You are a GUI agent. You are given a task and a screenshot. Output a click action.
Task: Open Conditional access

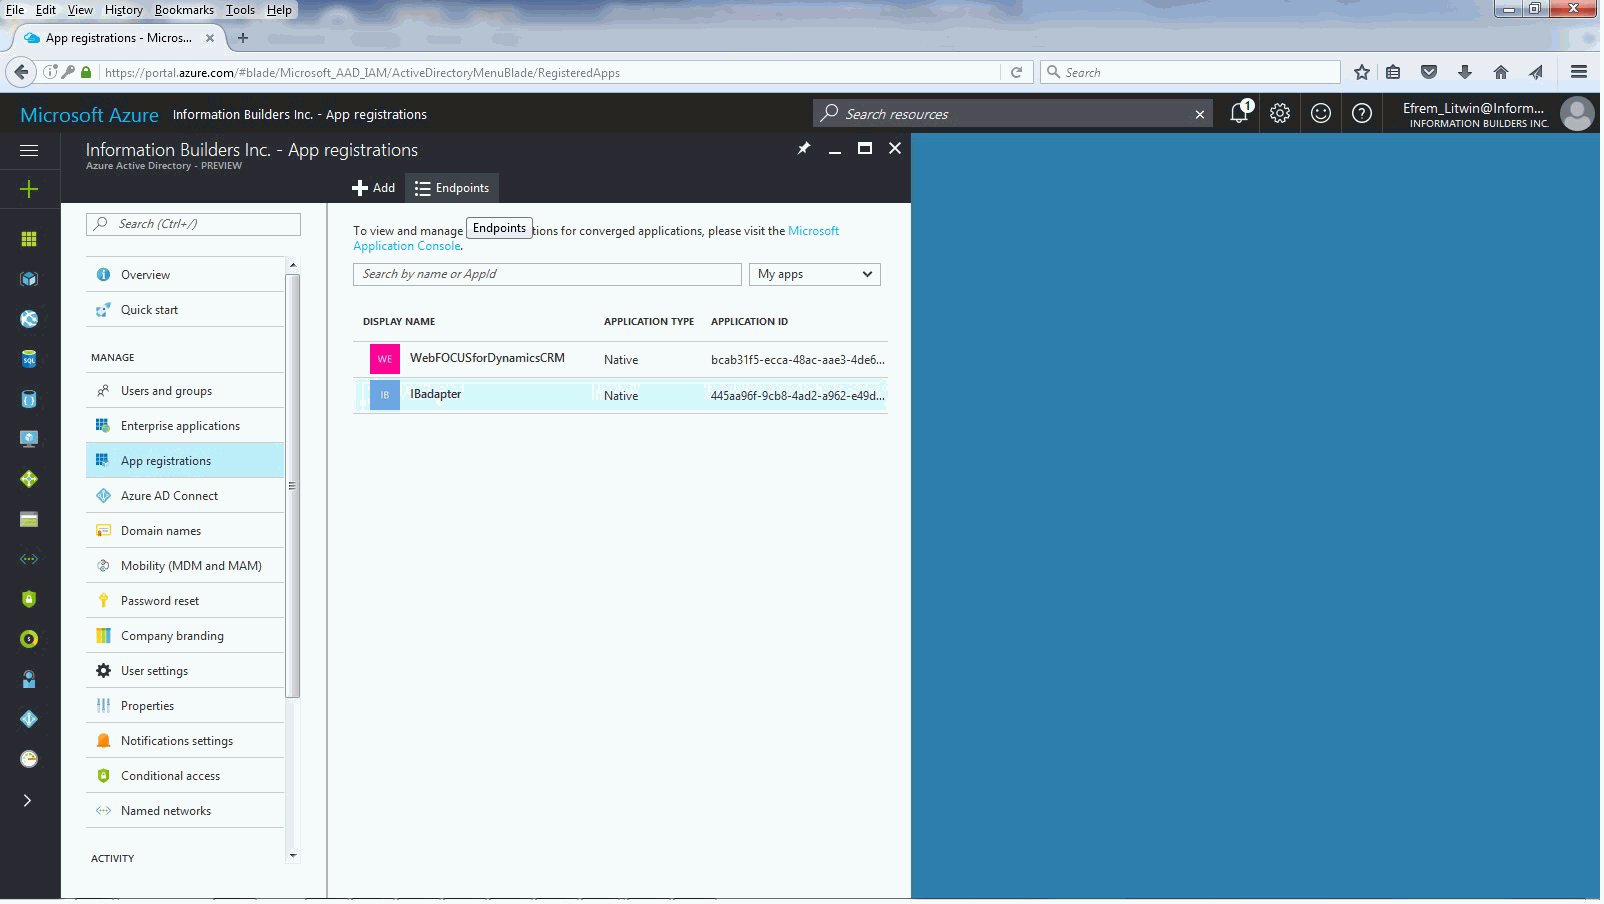point(185,776)
